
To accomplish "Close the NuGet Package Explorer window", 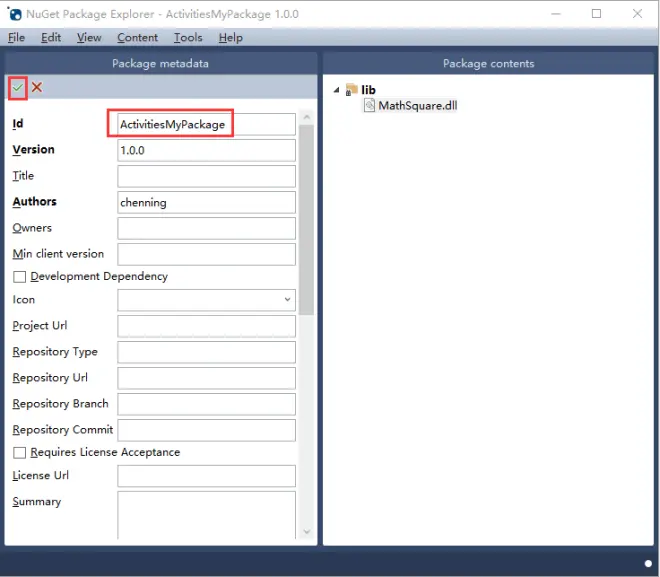I will pyautogui.click(x=637, y=14).
